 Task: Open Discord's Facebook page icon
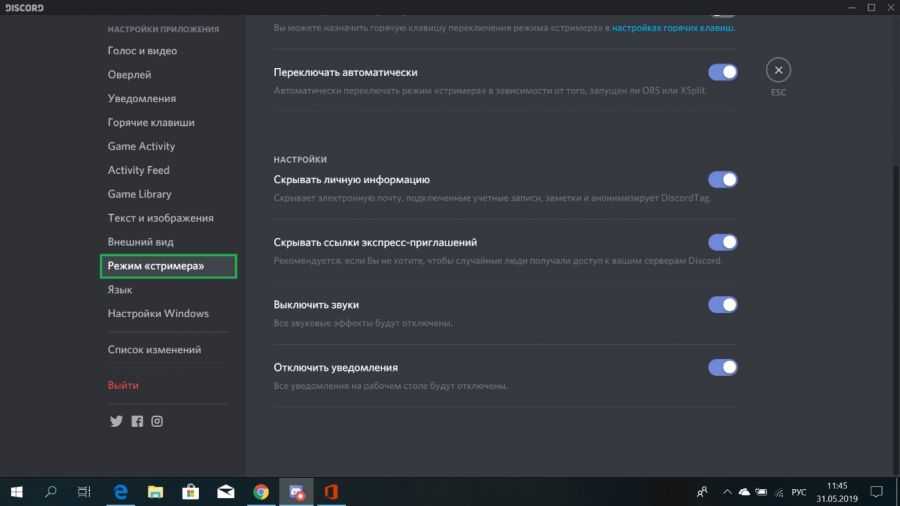(x=137, y=421)
